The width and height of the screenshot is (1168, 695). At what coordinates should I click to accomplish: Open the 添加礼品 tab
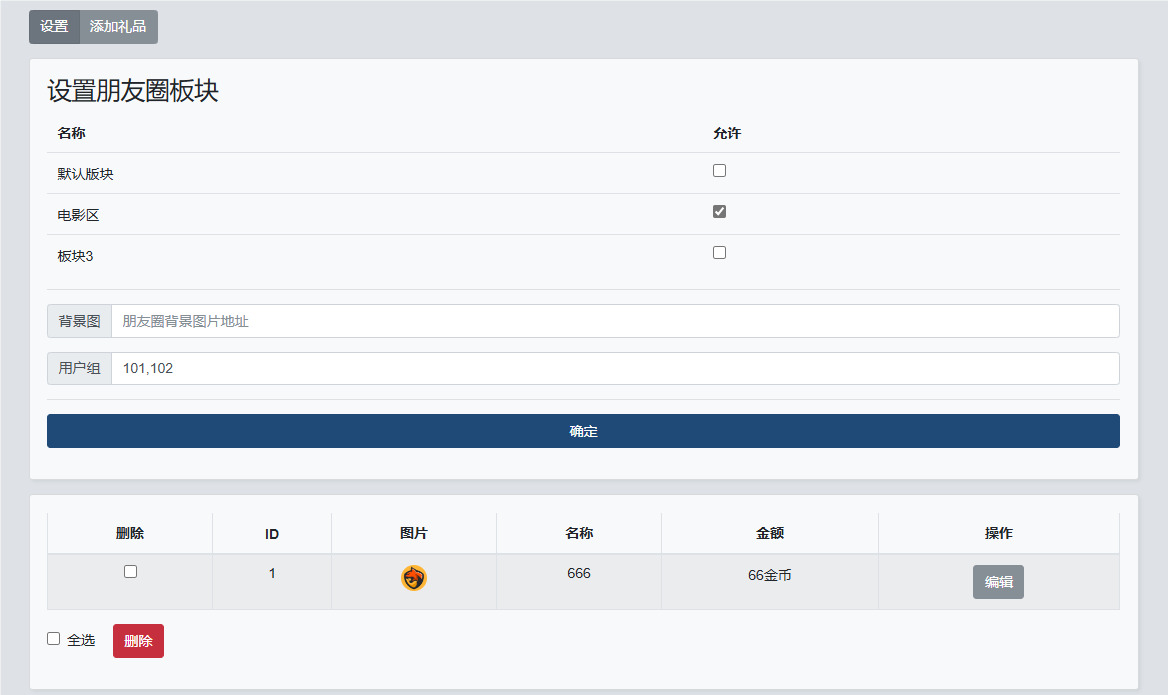point(118,27)
